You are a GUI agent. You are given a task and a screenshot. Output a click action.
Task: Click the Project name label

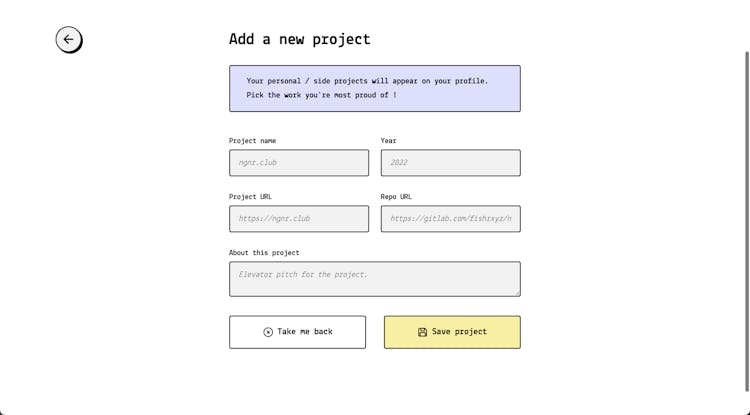point(252,141)
